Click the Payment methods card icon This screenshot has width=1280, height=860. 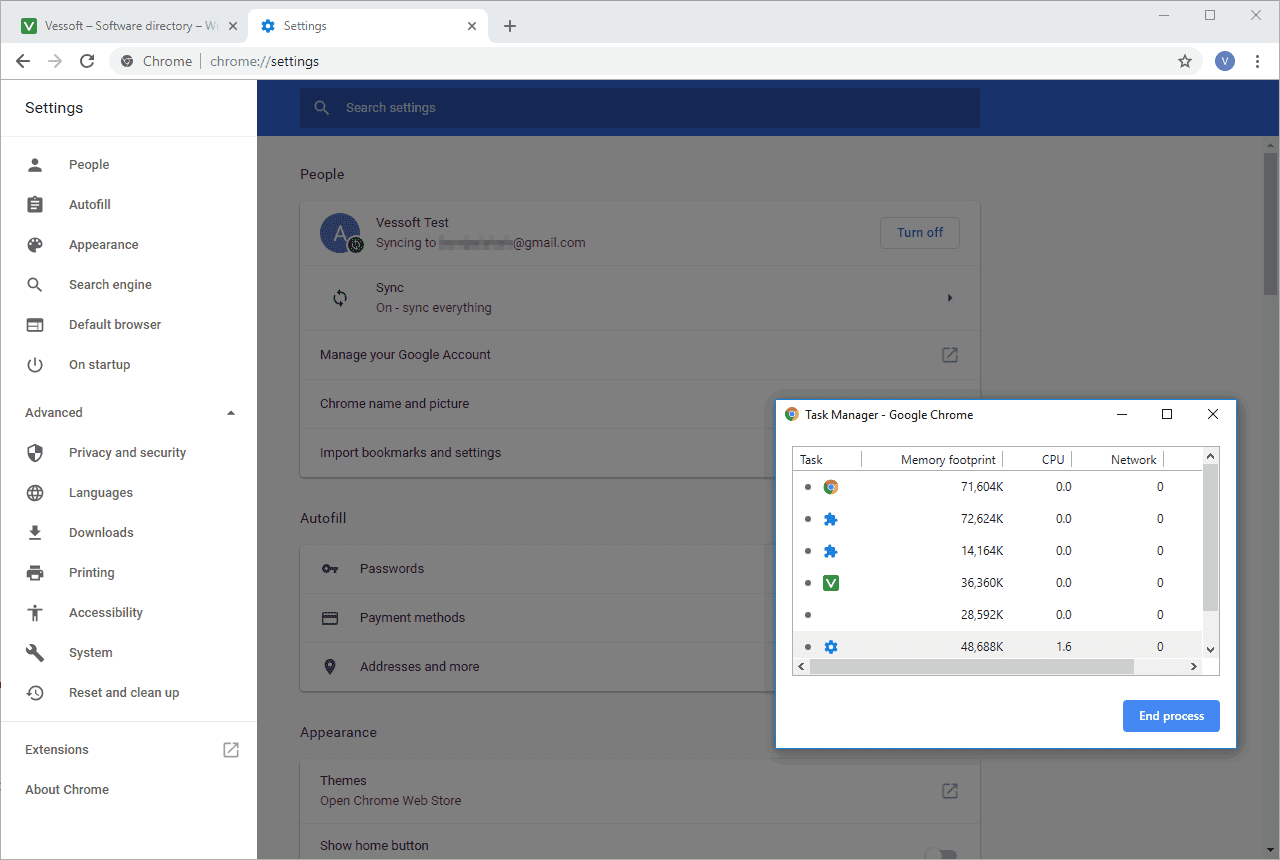tap(330, 618)
